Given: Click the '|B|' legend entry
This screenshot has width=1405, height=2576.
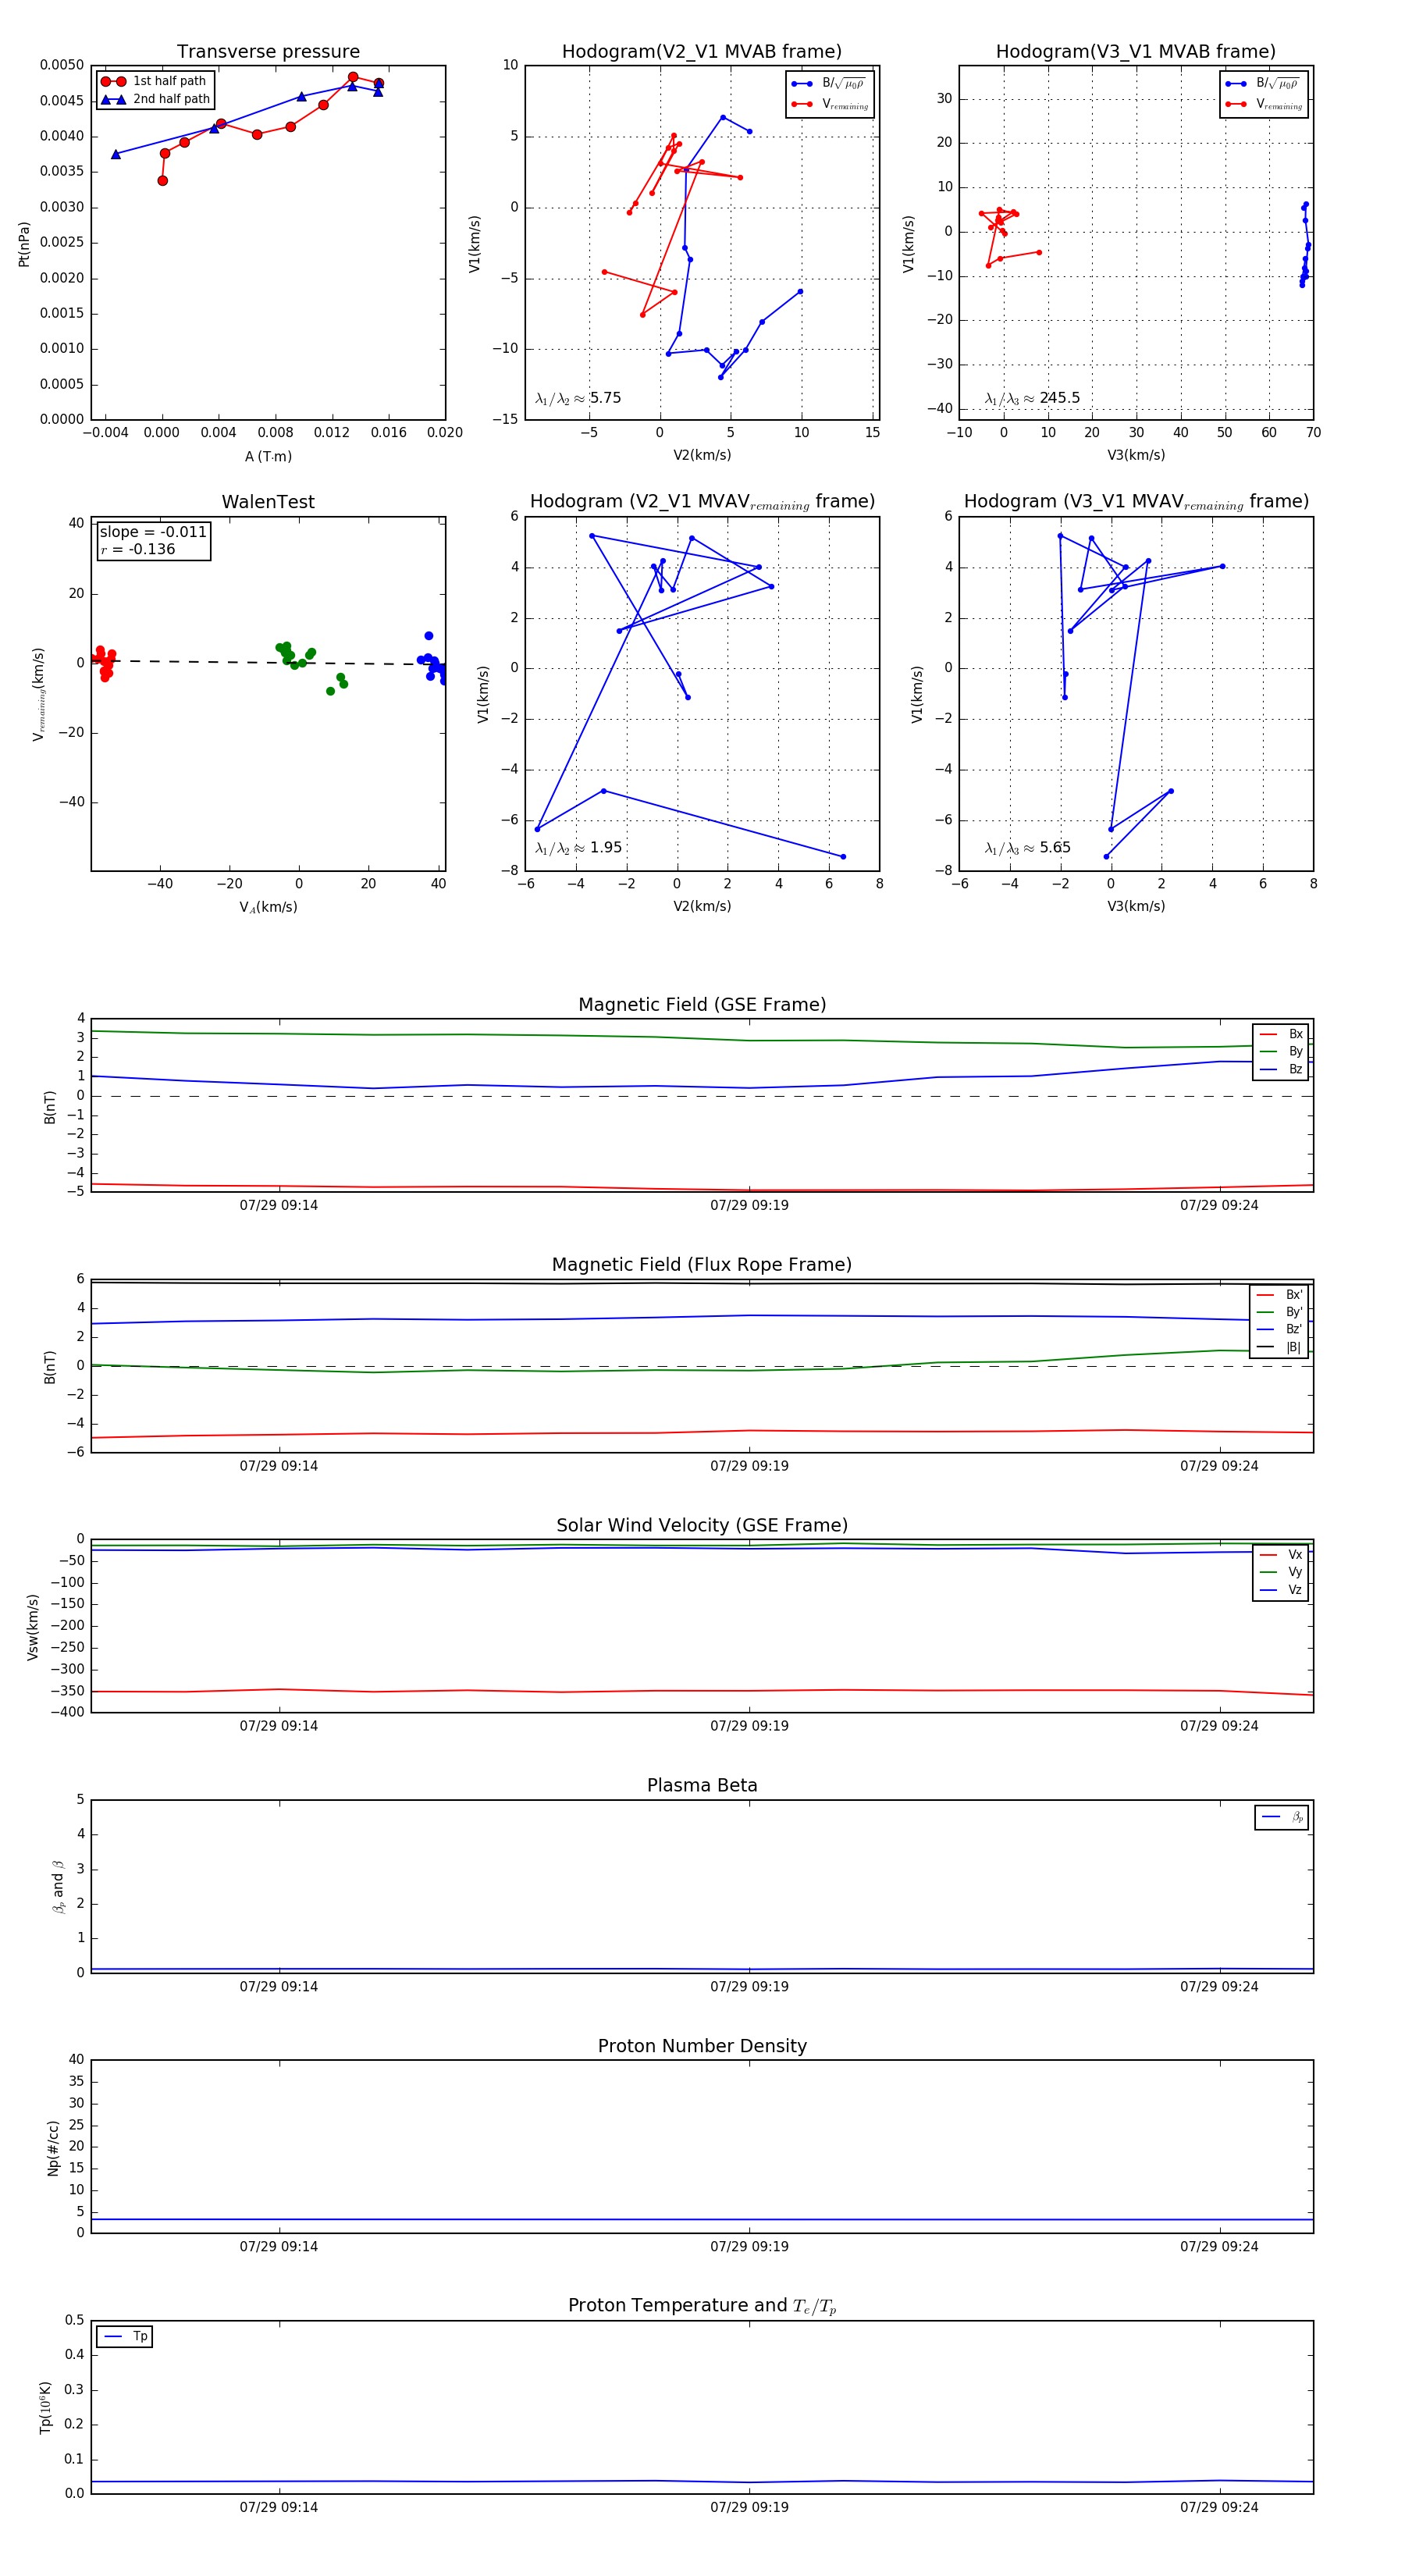Looking at the screenshot, I should coord(1279,1347).
